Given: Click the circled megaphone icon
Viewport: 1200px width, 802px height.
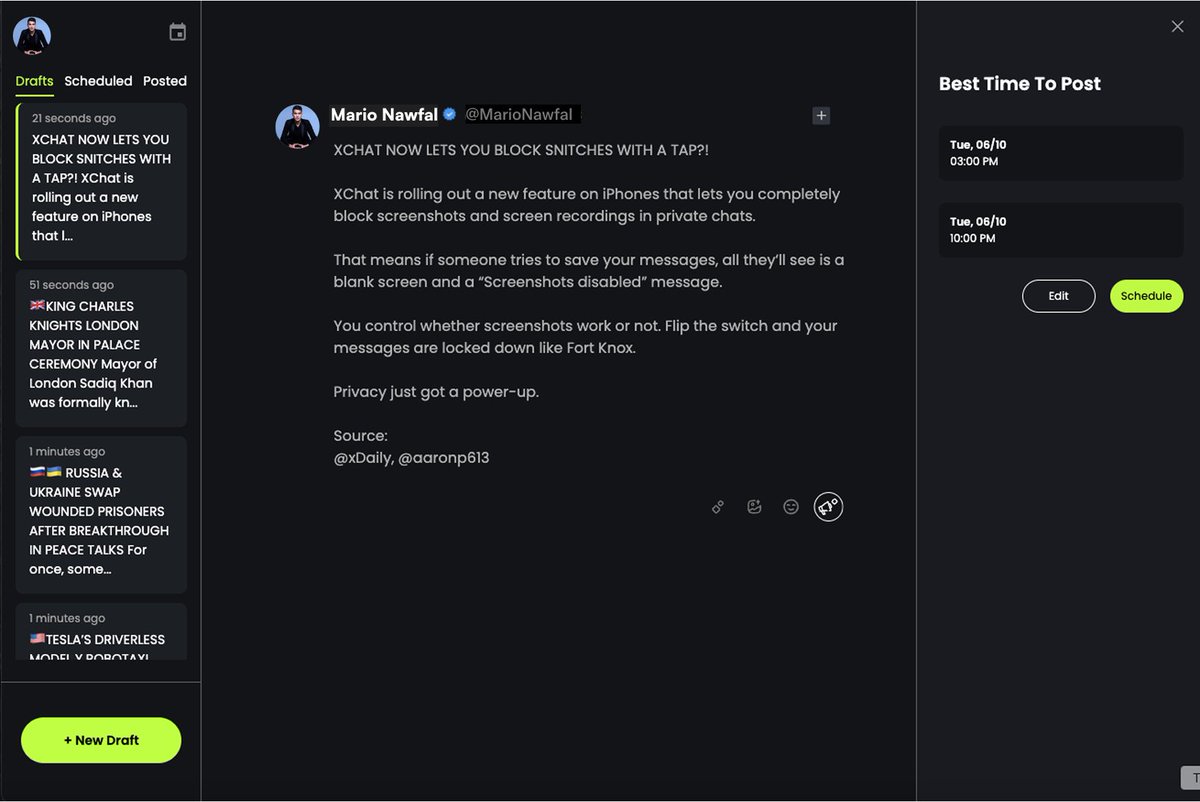Looking at the screenshot, I should [x=828, y=507].
